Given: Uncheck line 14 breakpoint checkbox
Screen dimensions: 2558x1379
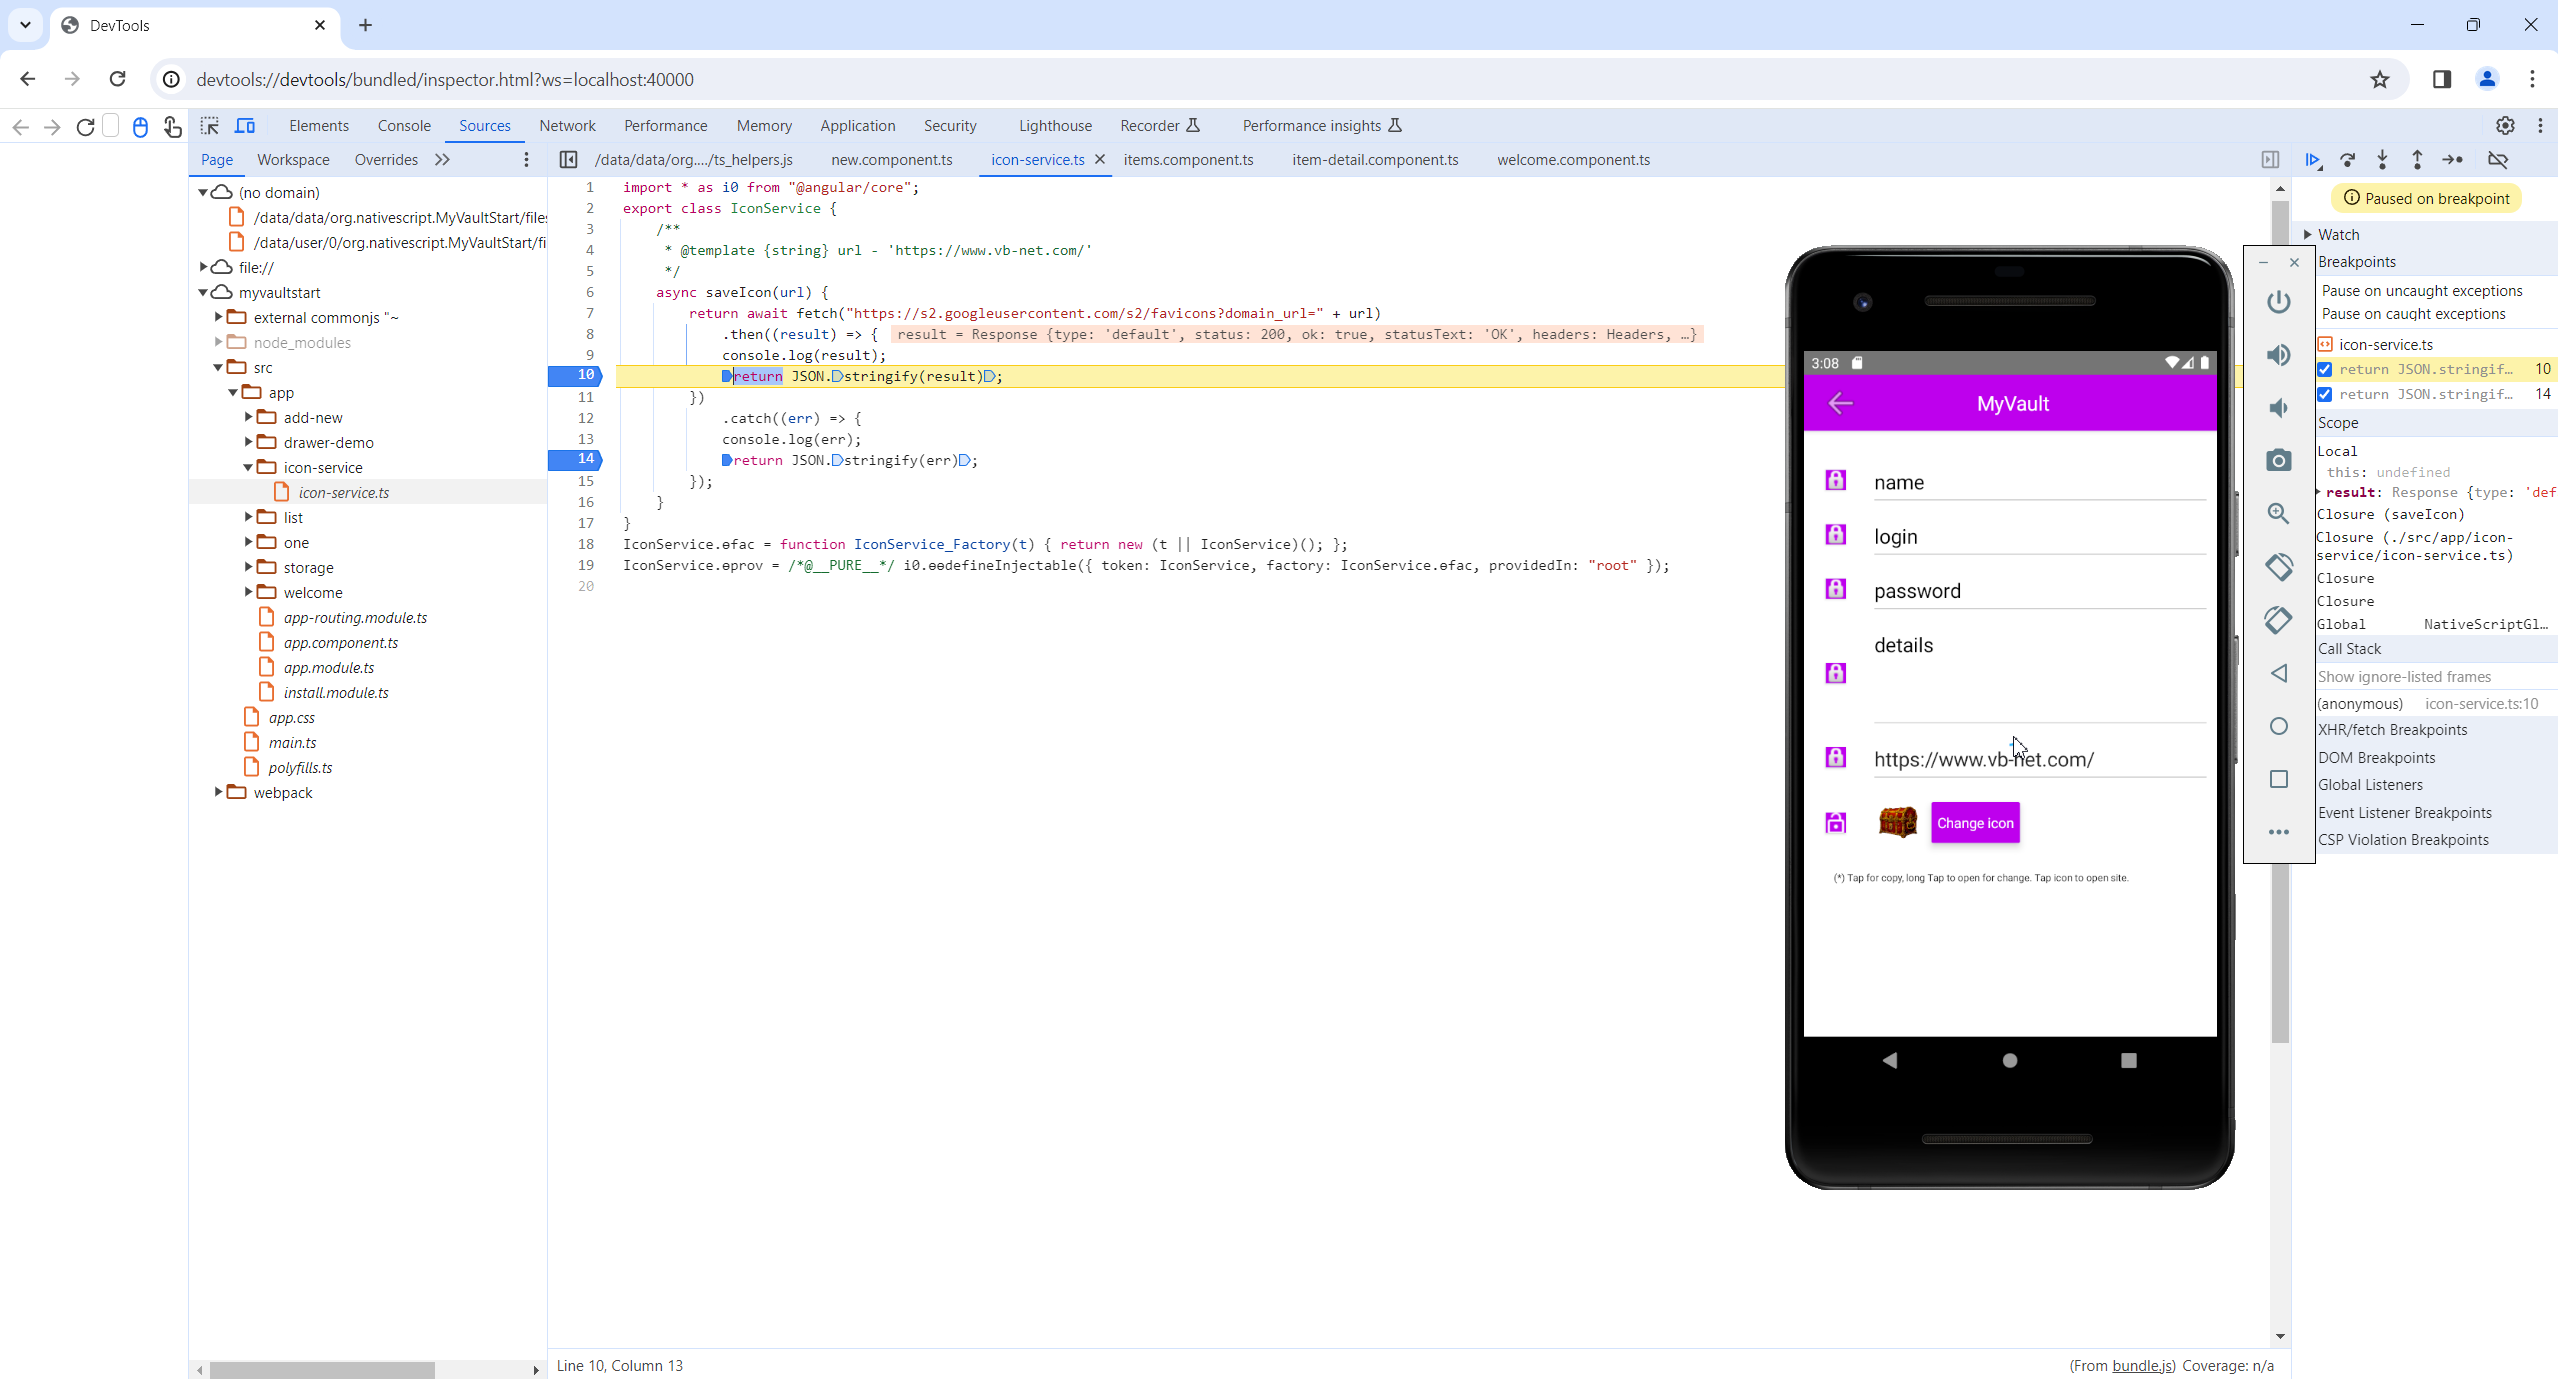Looking at the screenshot, I should (x=2325, y=394).
